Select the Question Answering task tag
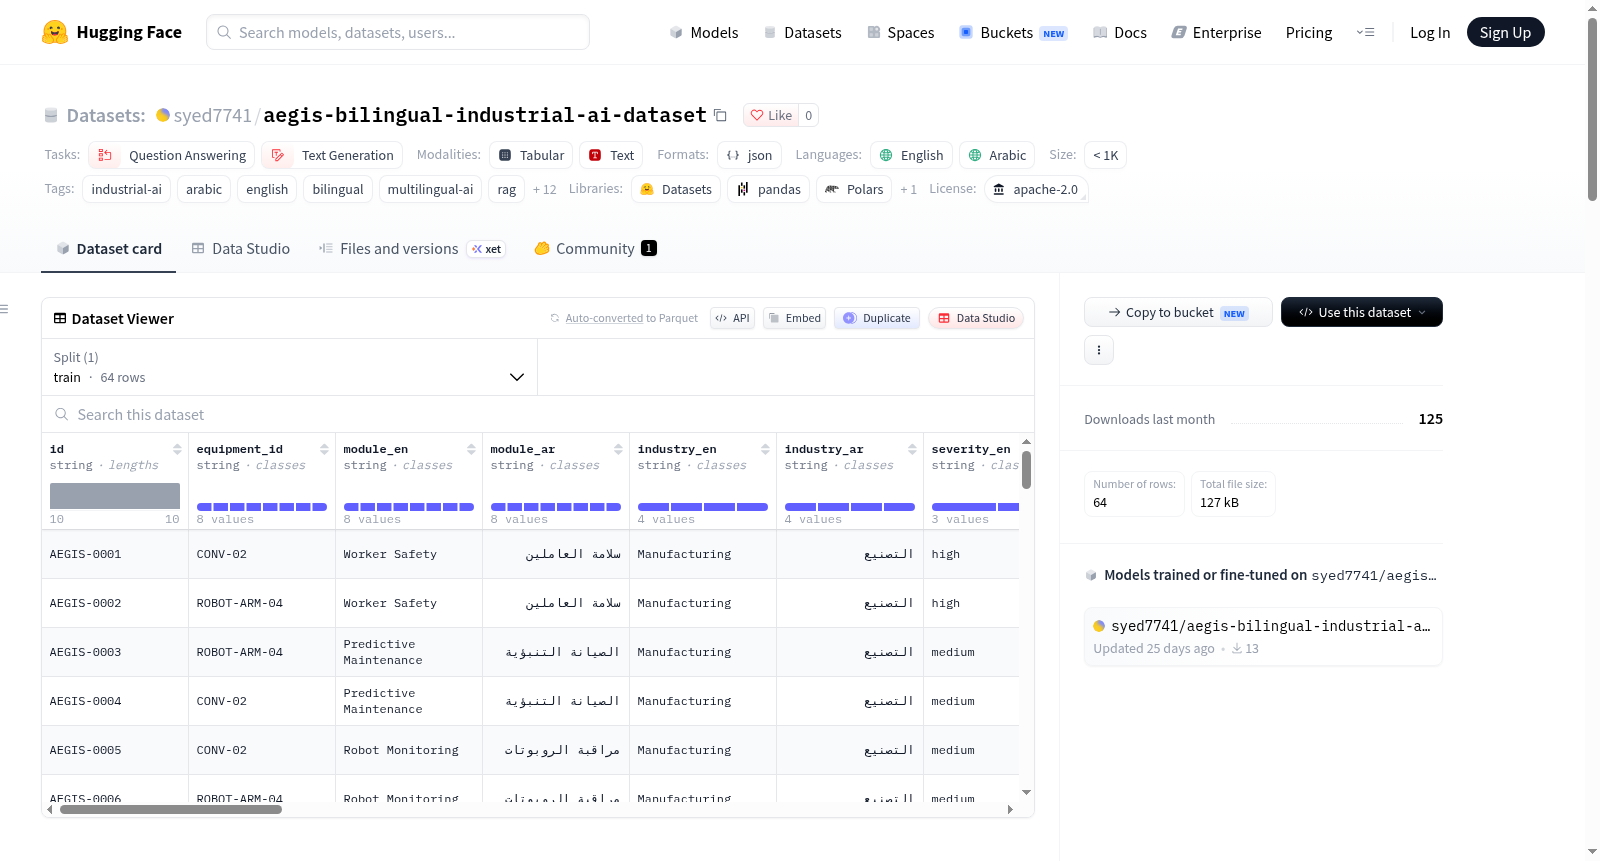Screen dimensions: 1600x861 [x=172, y=155]
